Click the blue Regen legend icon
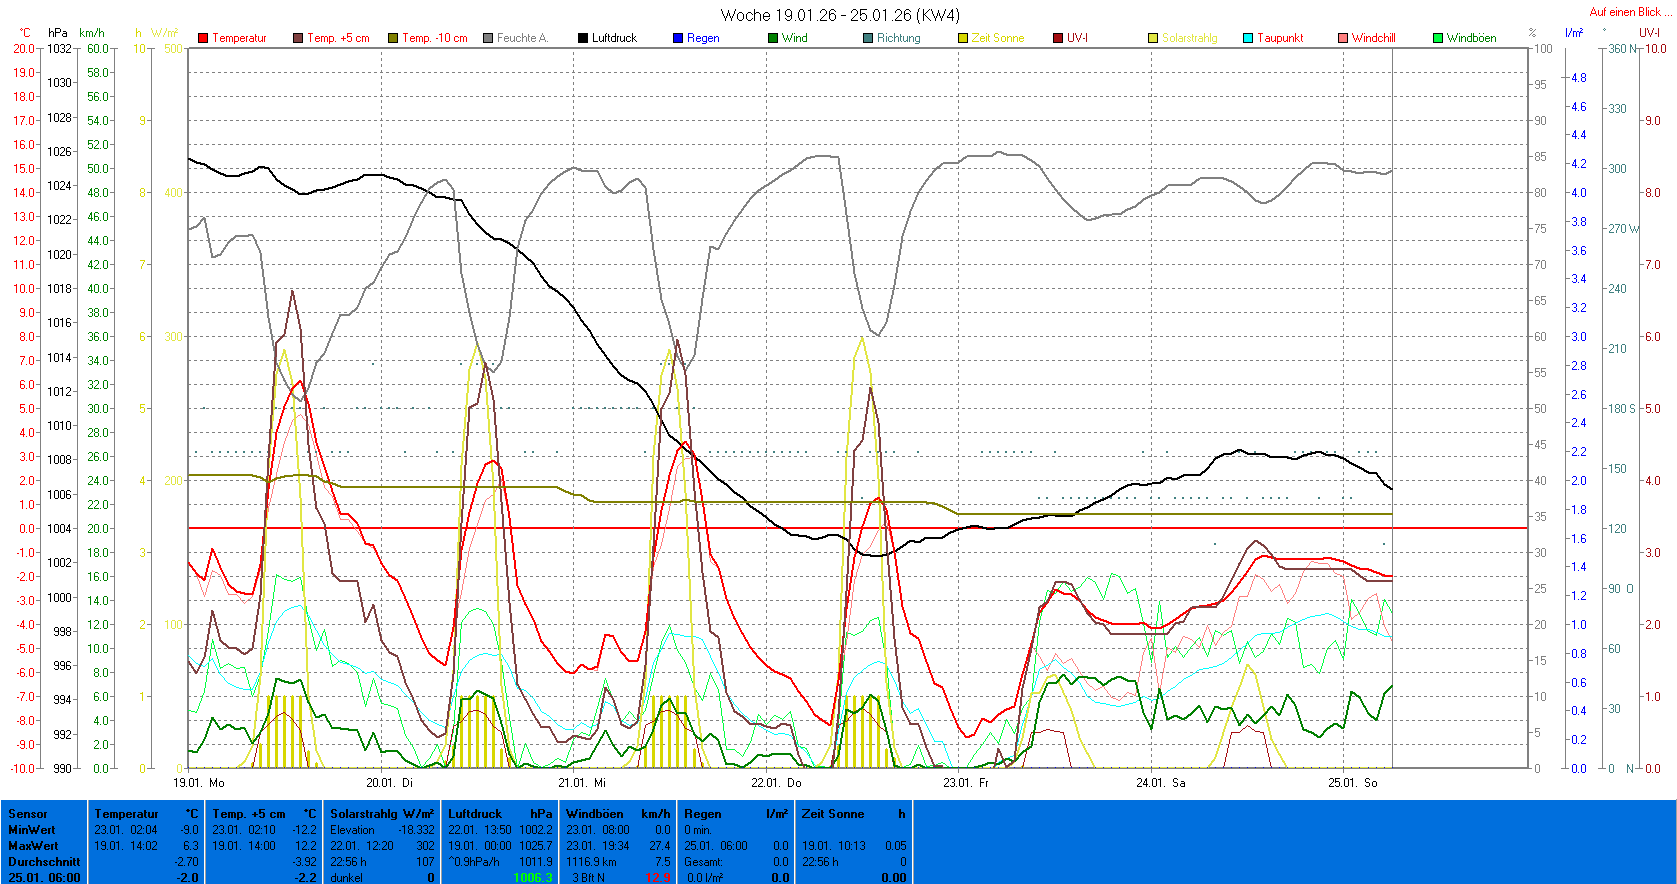Viewport: 1677px width, 884px height. (678, 38)
